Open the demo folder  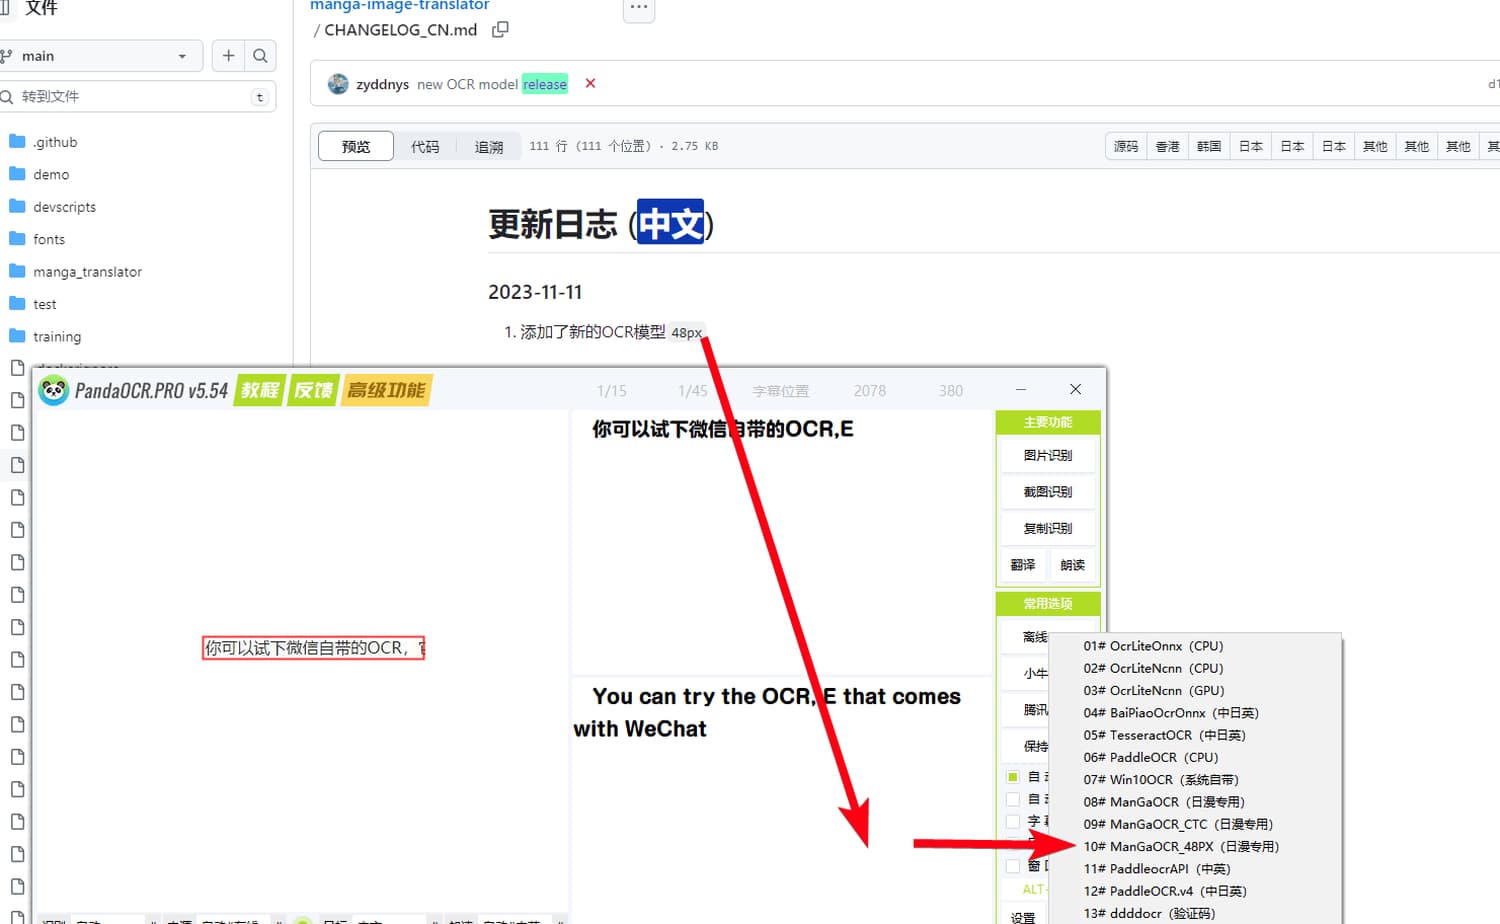(x=51, y=174)
